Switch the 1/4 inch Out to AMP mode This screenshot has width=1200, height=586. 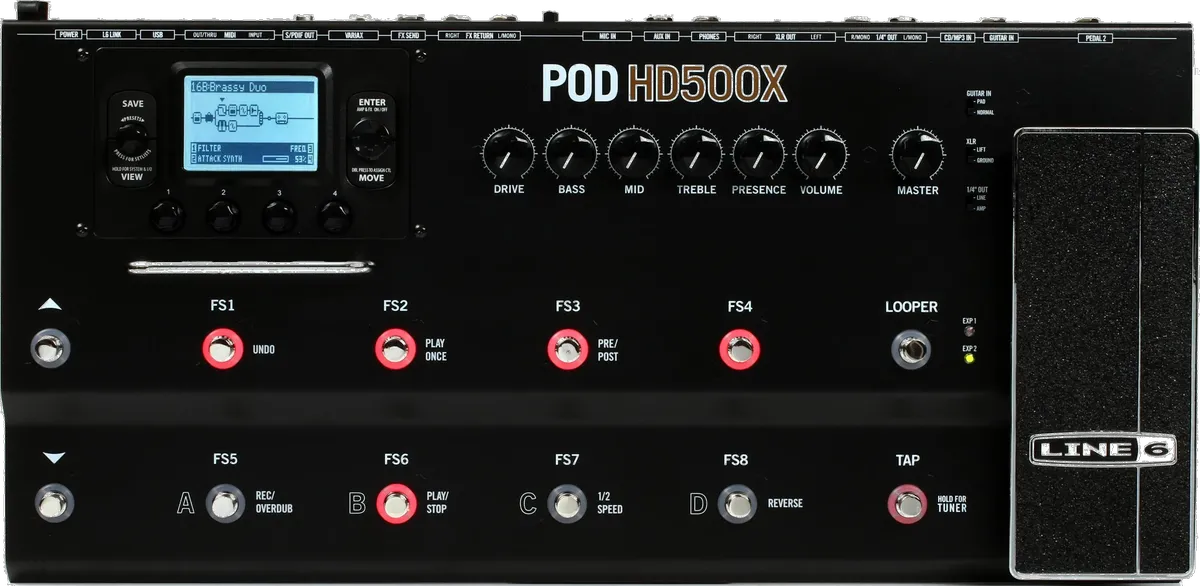pyautogui.click(x=968, y=207)
